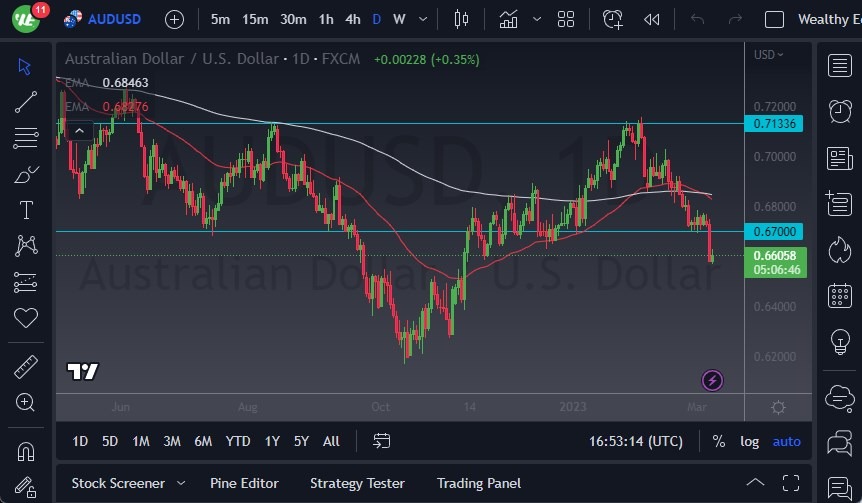Set the date range to 1M
The image size is (862, 503).
click(141, 441)
